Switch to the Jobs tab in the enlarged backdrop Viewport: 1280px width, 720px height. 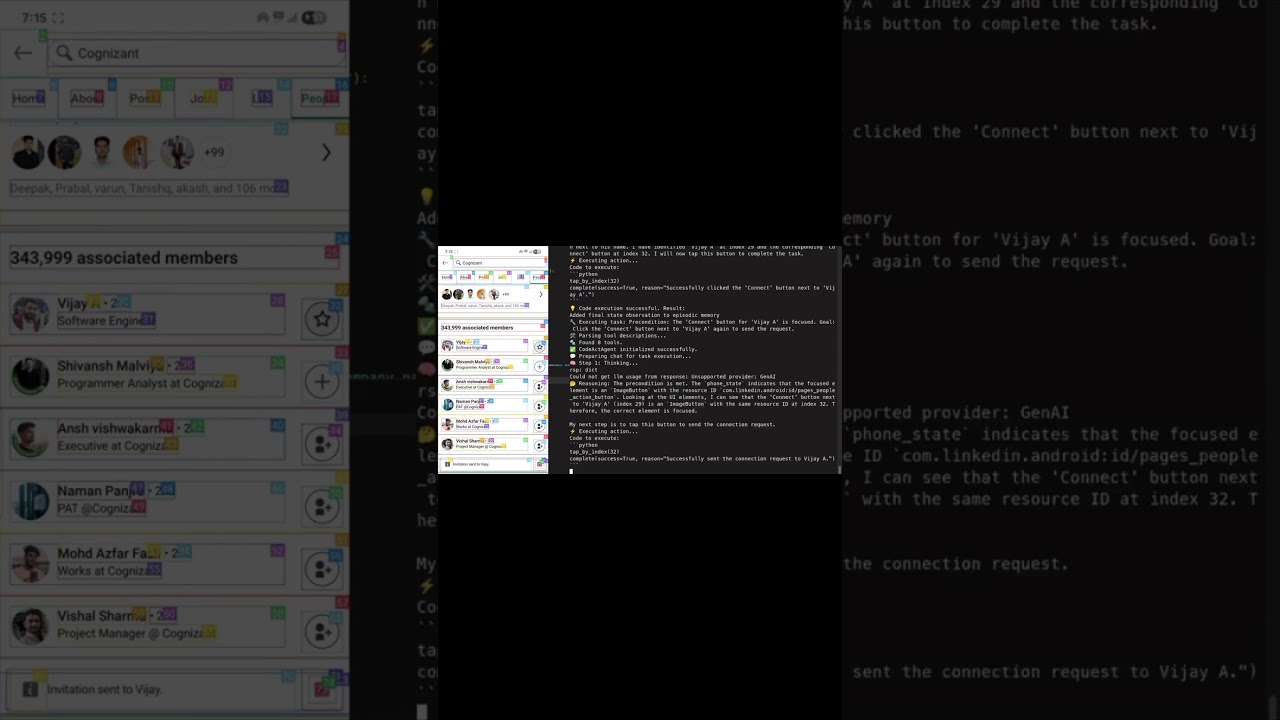[205, 98]
